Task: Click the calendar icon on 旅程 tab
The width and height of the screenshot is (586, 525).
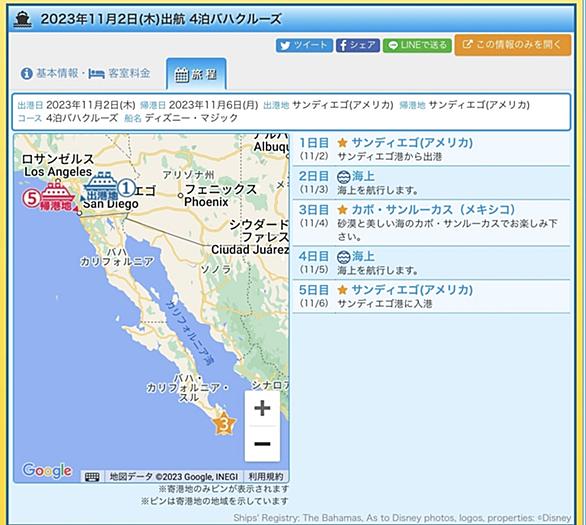Action: pyautogui.click(x=182, y=75)
